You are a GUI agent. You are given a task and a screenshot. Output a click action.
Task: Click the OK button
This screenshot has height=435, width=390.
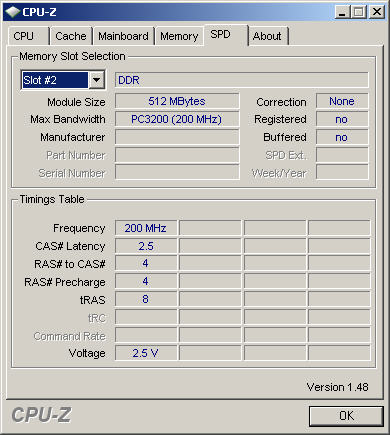(346, 416)
